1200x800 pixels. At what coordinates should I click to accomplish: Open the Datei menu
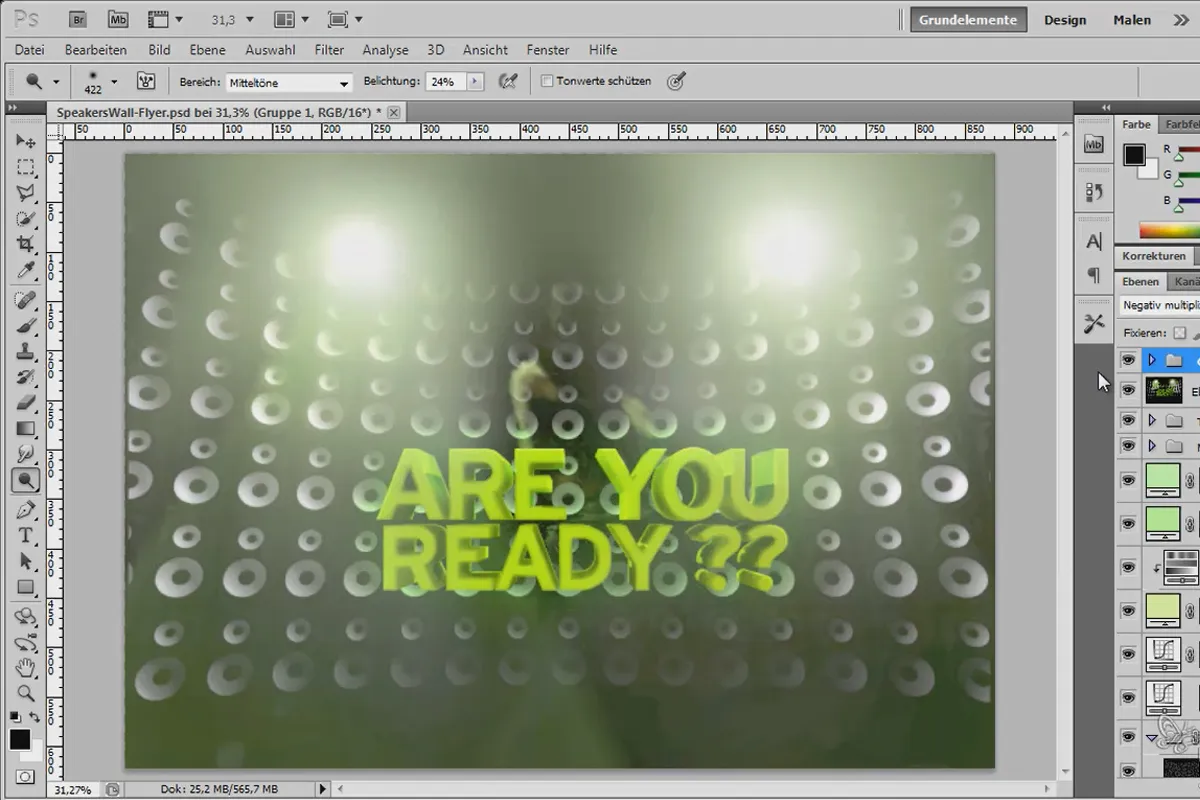pos(30,49)
